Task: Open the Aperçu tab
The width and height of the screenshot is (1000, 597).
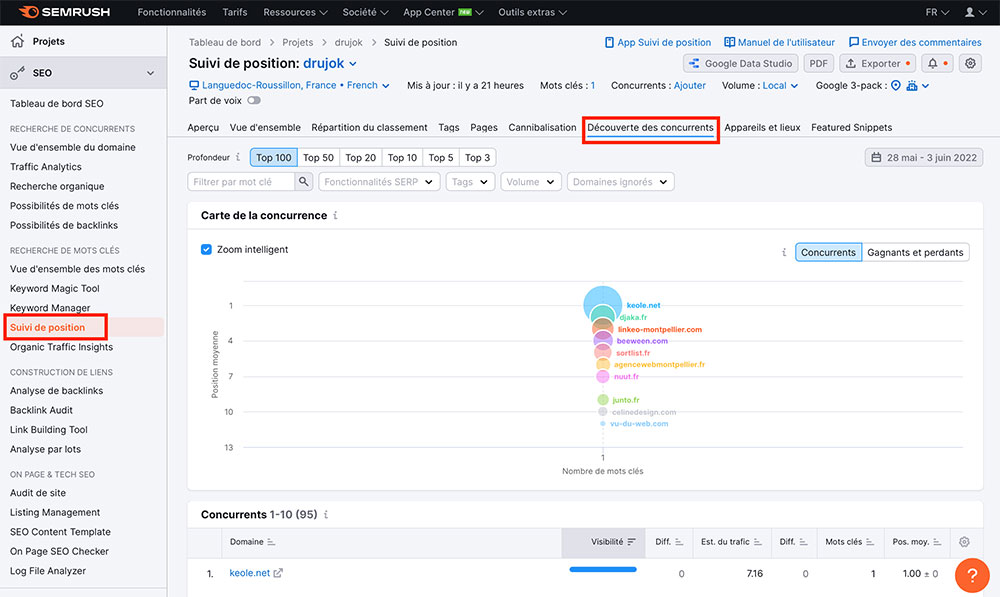Action: point(203,128)
